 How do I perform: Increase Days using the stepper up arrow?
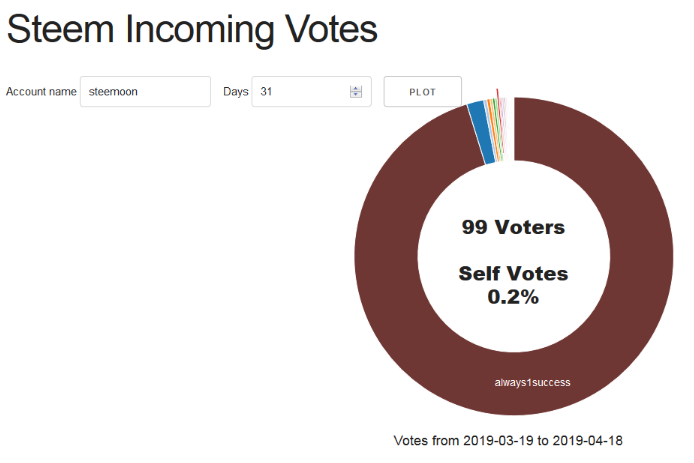pyautogui.click(x=356, y=89)
